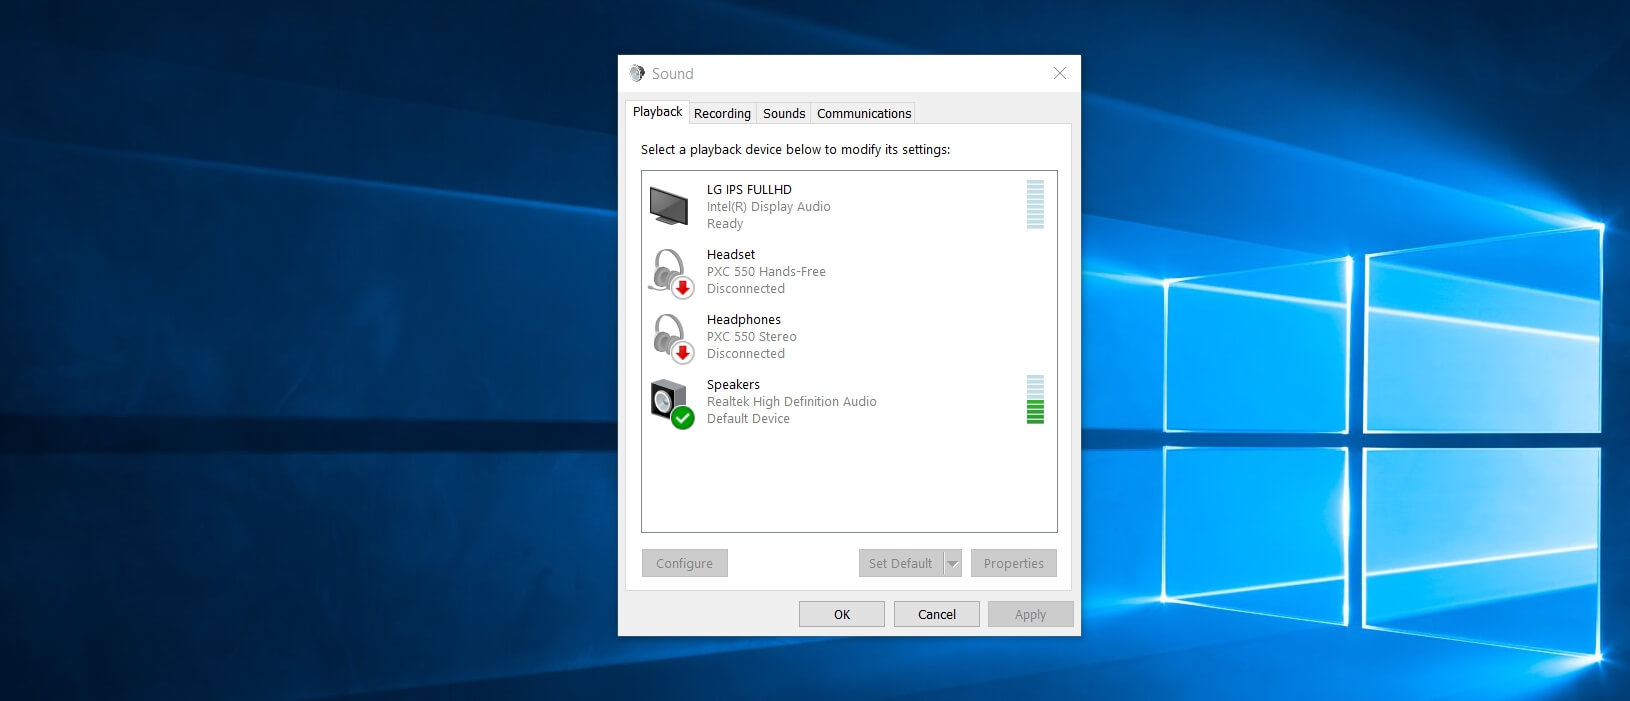Open device Properties button
Viewport: 1630px width, 701px height.
click(1013, 563)
